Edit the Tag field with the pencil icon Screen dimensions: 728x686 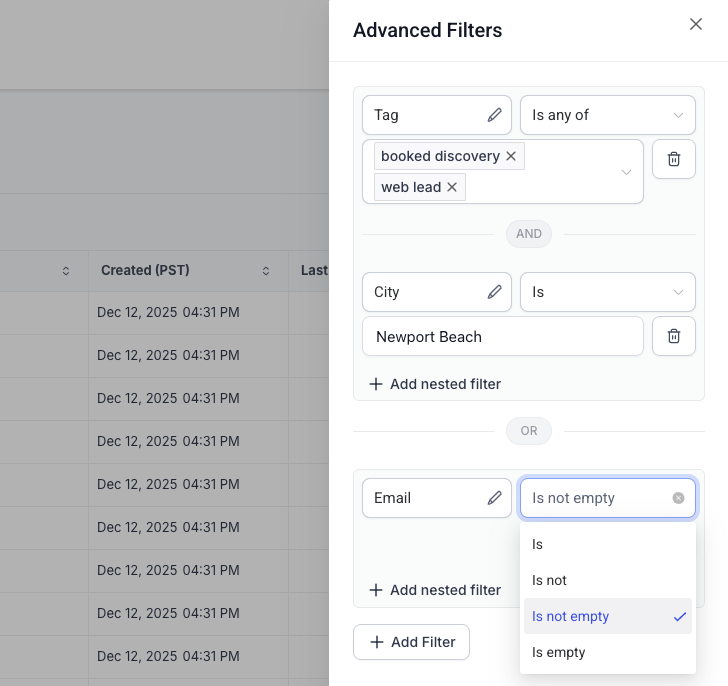coord(494,115)
